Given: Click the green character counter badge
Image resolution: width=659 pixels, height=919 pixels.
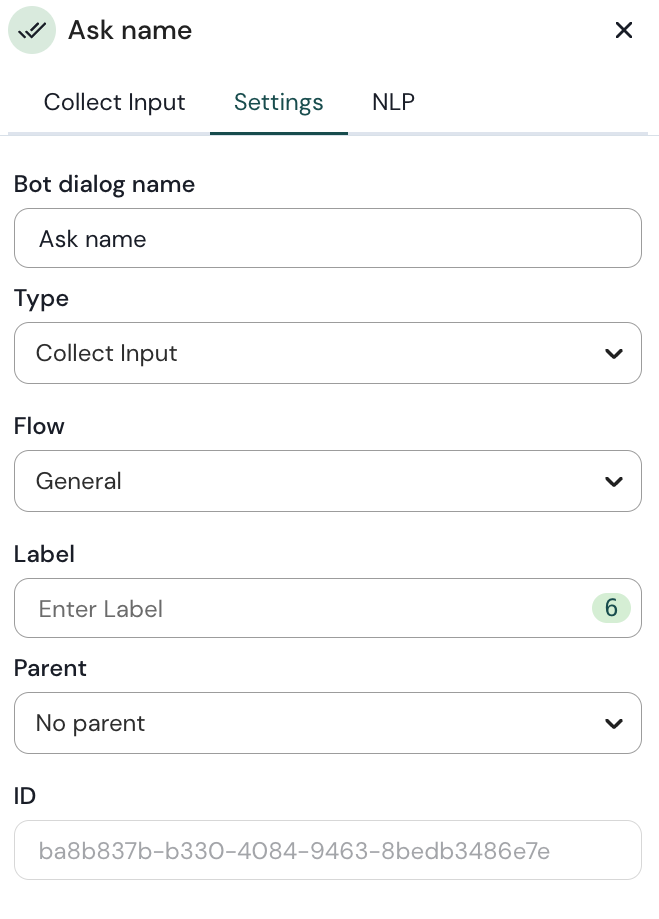Looking at the screenshot, I should [611, 608].
